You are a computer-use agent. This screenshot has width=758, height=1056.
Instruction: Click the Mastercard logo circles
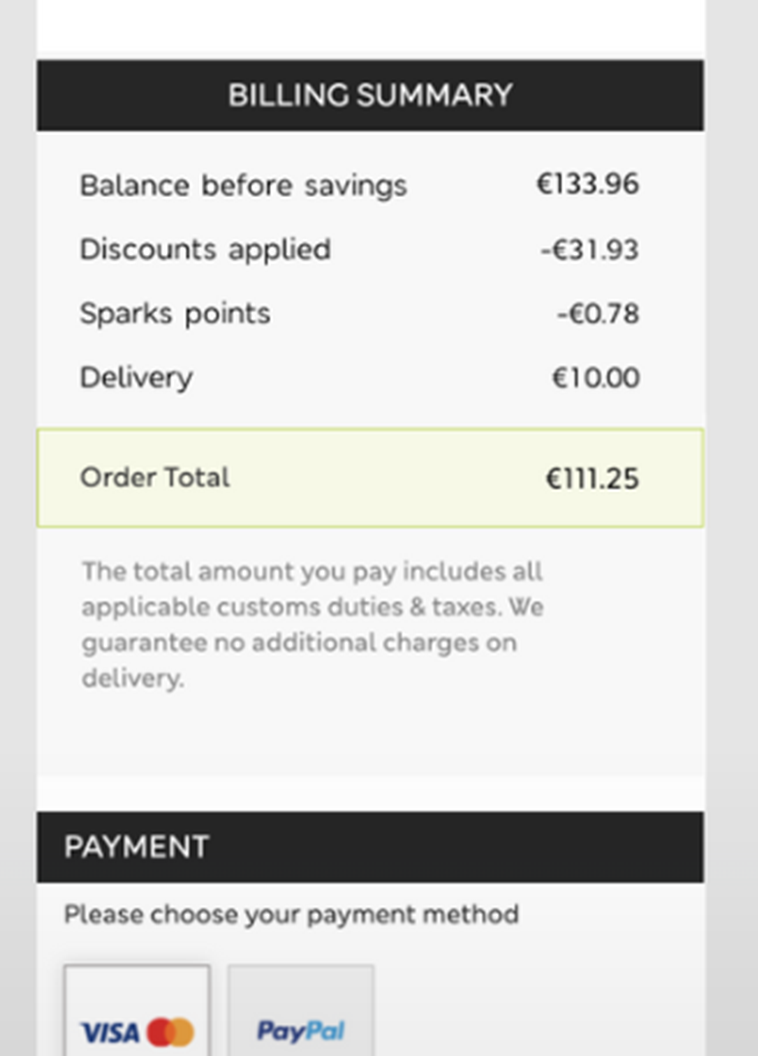[171, 1032]
